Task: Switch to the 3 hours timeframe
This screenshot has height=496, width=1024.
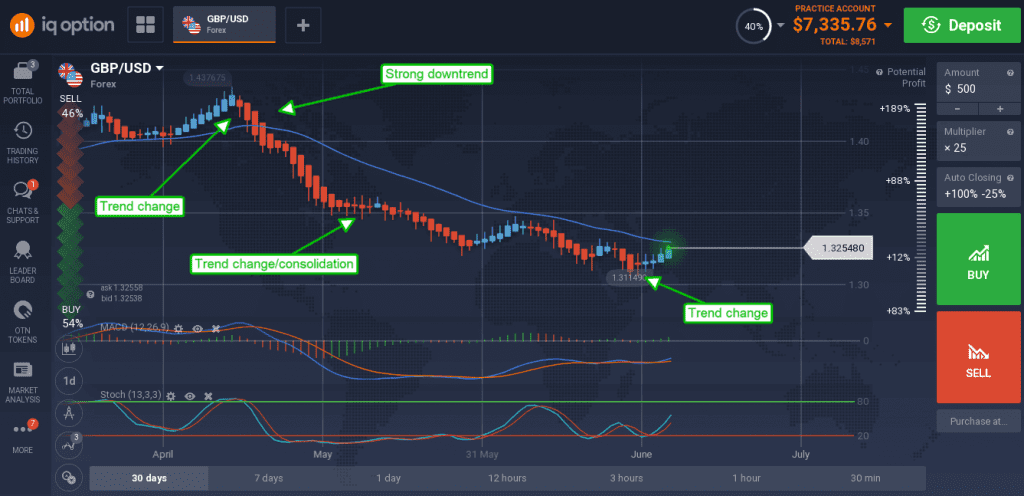Action: pyautogui.click(x=626, y=478)
